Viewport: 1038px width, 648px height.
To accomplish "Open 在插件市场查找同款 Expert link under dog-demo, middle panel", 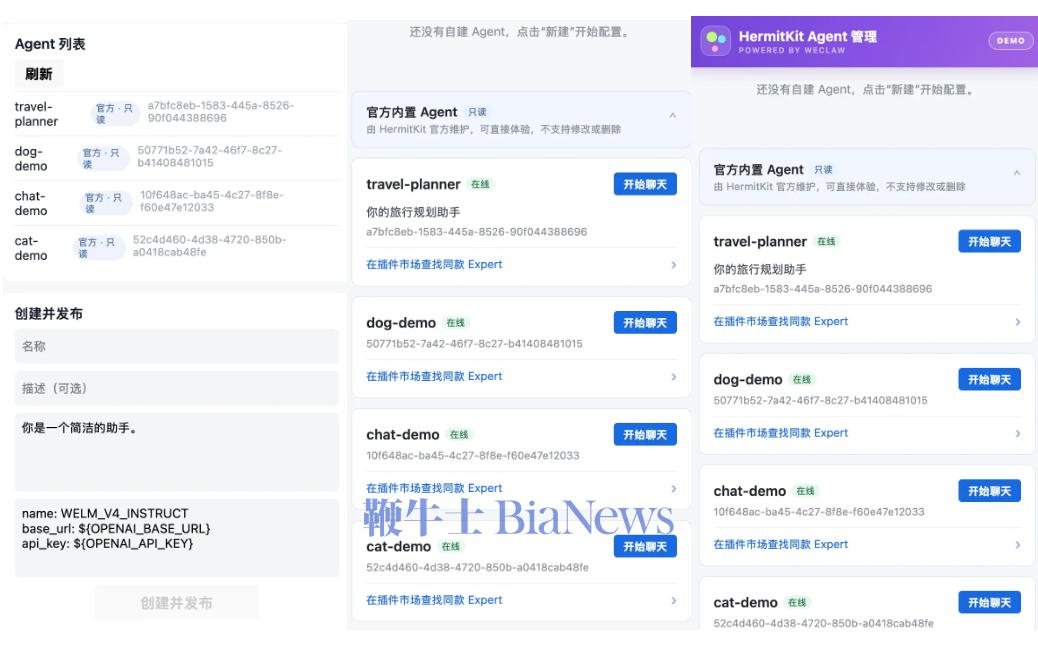I will tap(434, 376).
